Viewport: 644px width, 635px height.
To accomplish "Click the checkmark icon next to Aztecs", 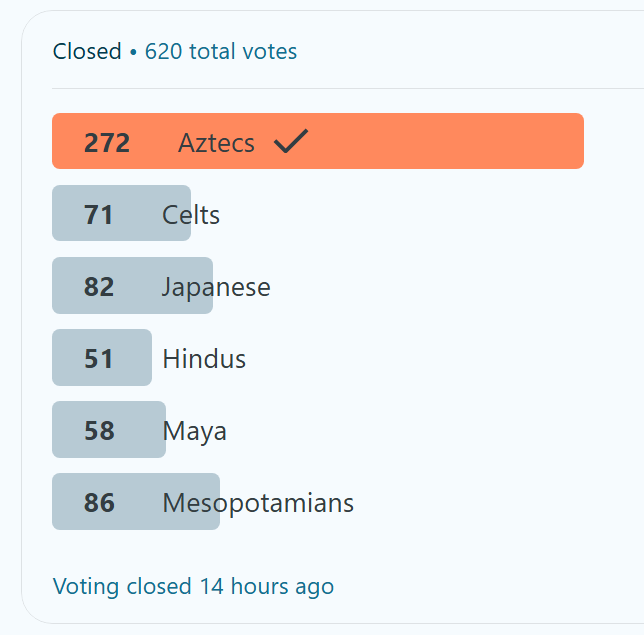I will coord(291,141).
